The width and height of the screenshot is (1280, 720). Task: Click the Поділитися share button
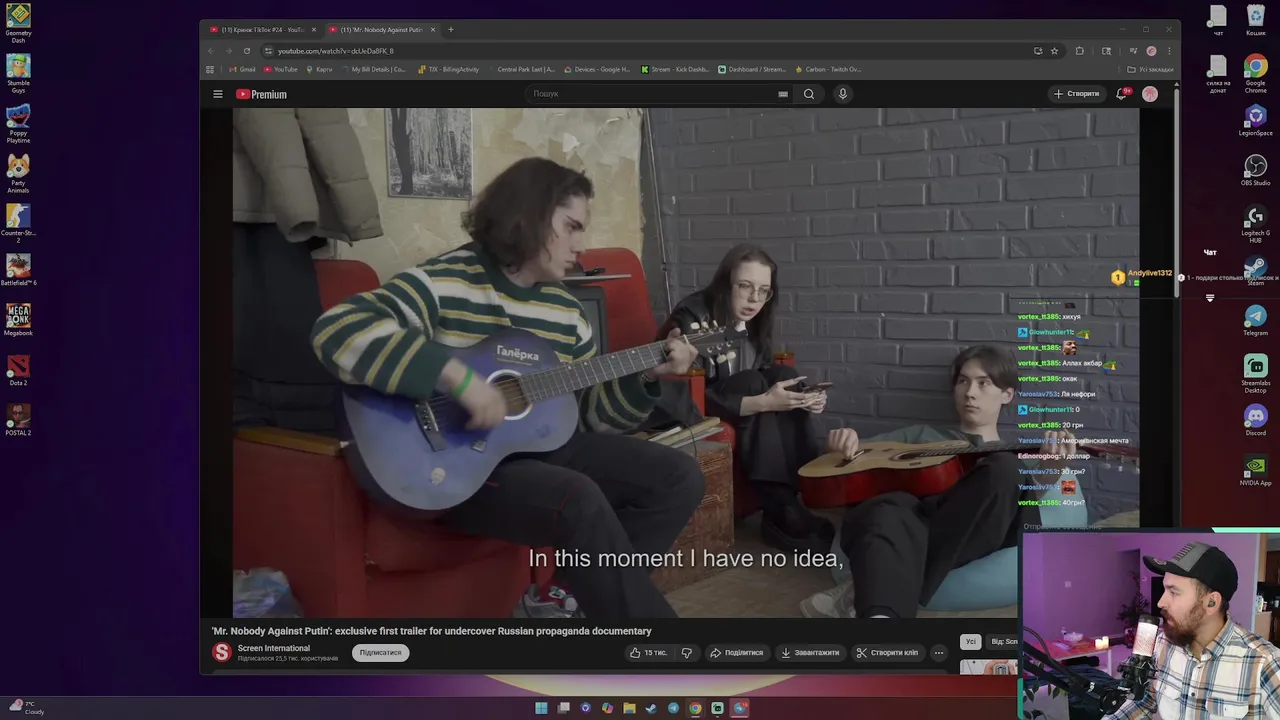(x=736, y=653)
